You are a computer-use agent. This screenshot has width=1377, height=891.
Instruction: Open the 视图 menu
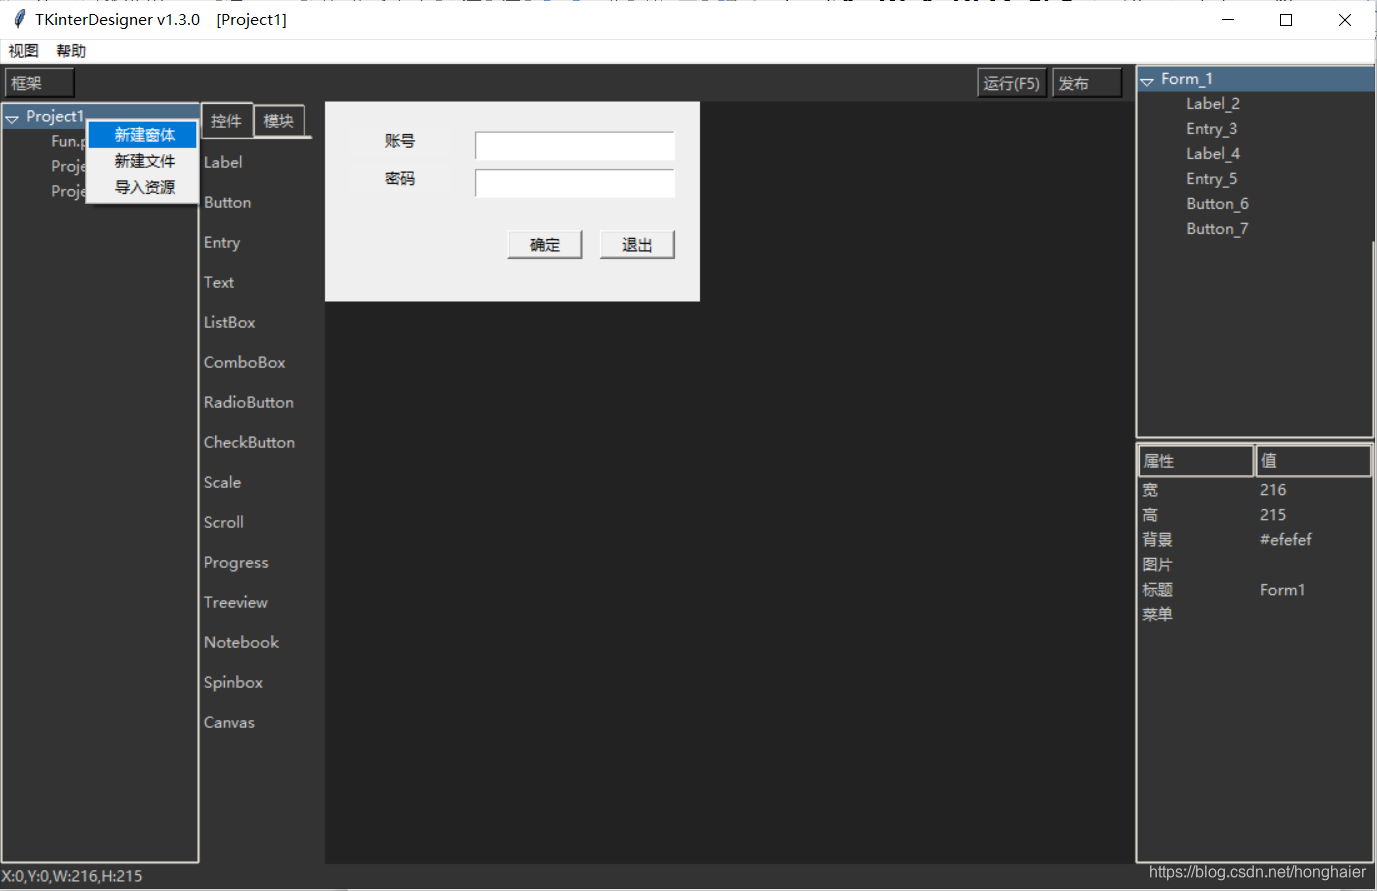23,51
